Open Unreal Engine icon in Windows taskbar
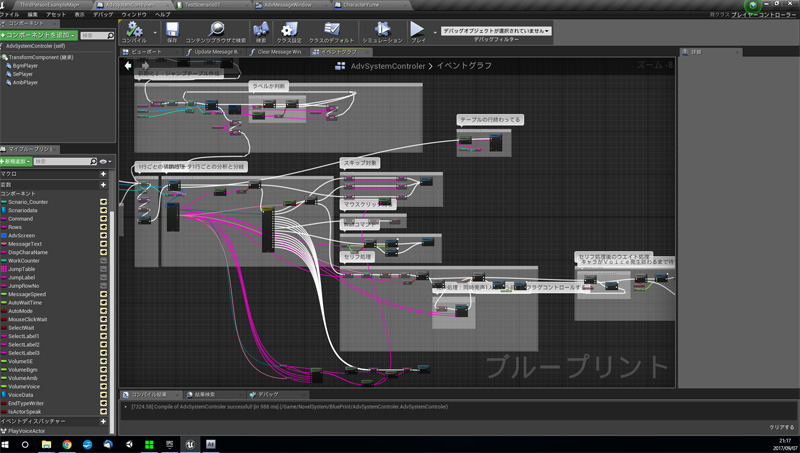Viewport: 800px width, 453px height. [x=190, y=444]
